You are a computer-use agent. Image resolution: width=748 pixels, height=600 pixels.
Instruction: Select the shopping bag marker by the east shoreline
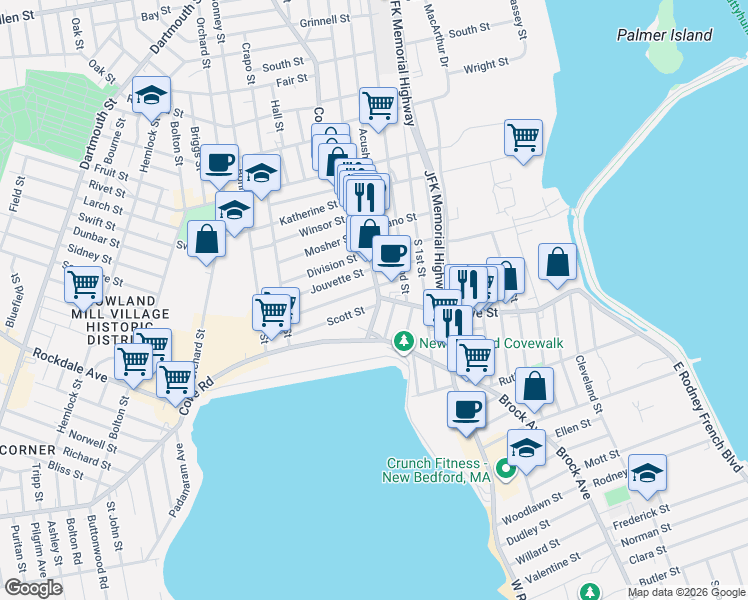tap(558, 262)
